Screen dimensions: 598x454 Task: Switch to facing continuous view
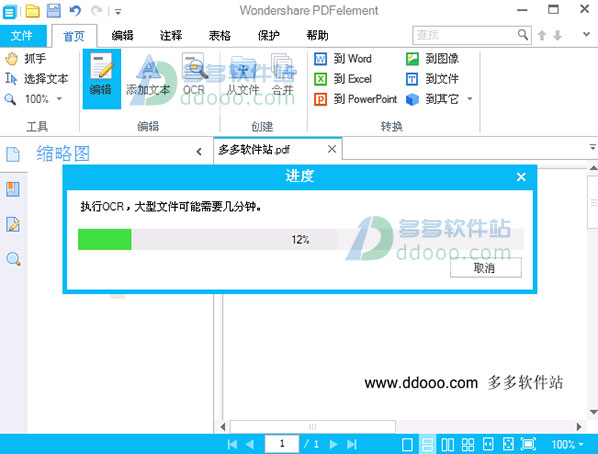tap(468, 444)
